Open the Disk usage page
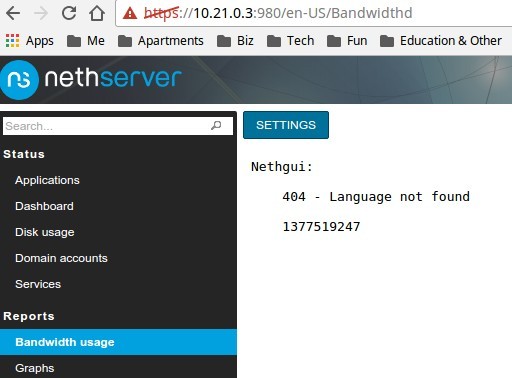This screenshot has height=378, width=512. tap(45, 232)
